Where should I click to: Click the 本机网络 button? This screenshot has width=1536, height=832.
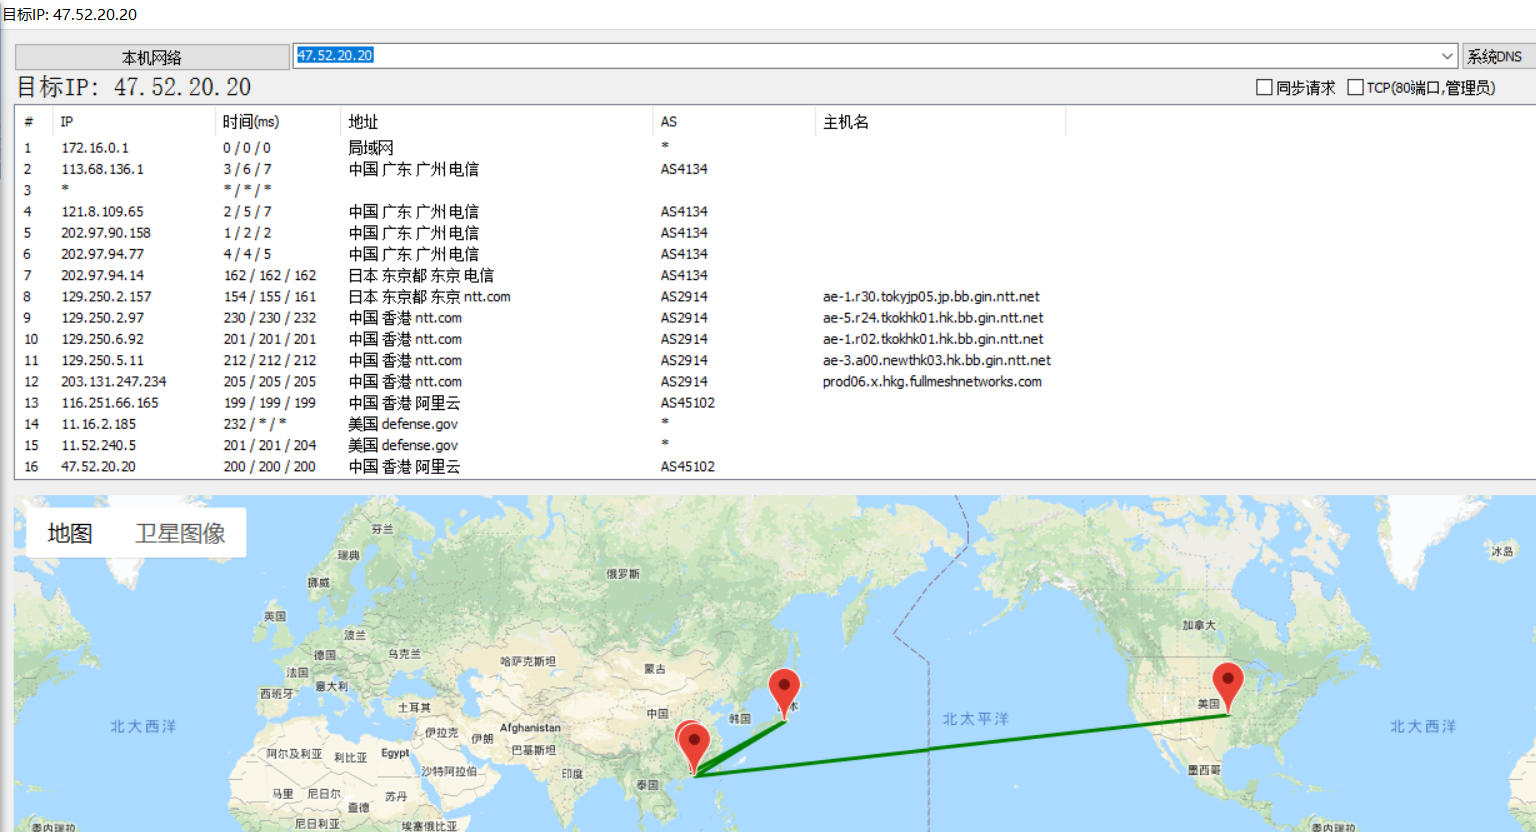point(152,57)
